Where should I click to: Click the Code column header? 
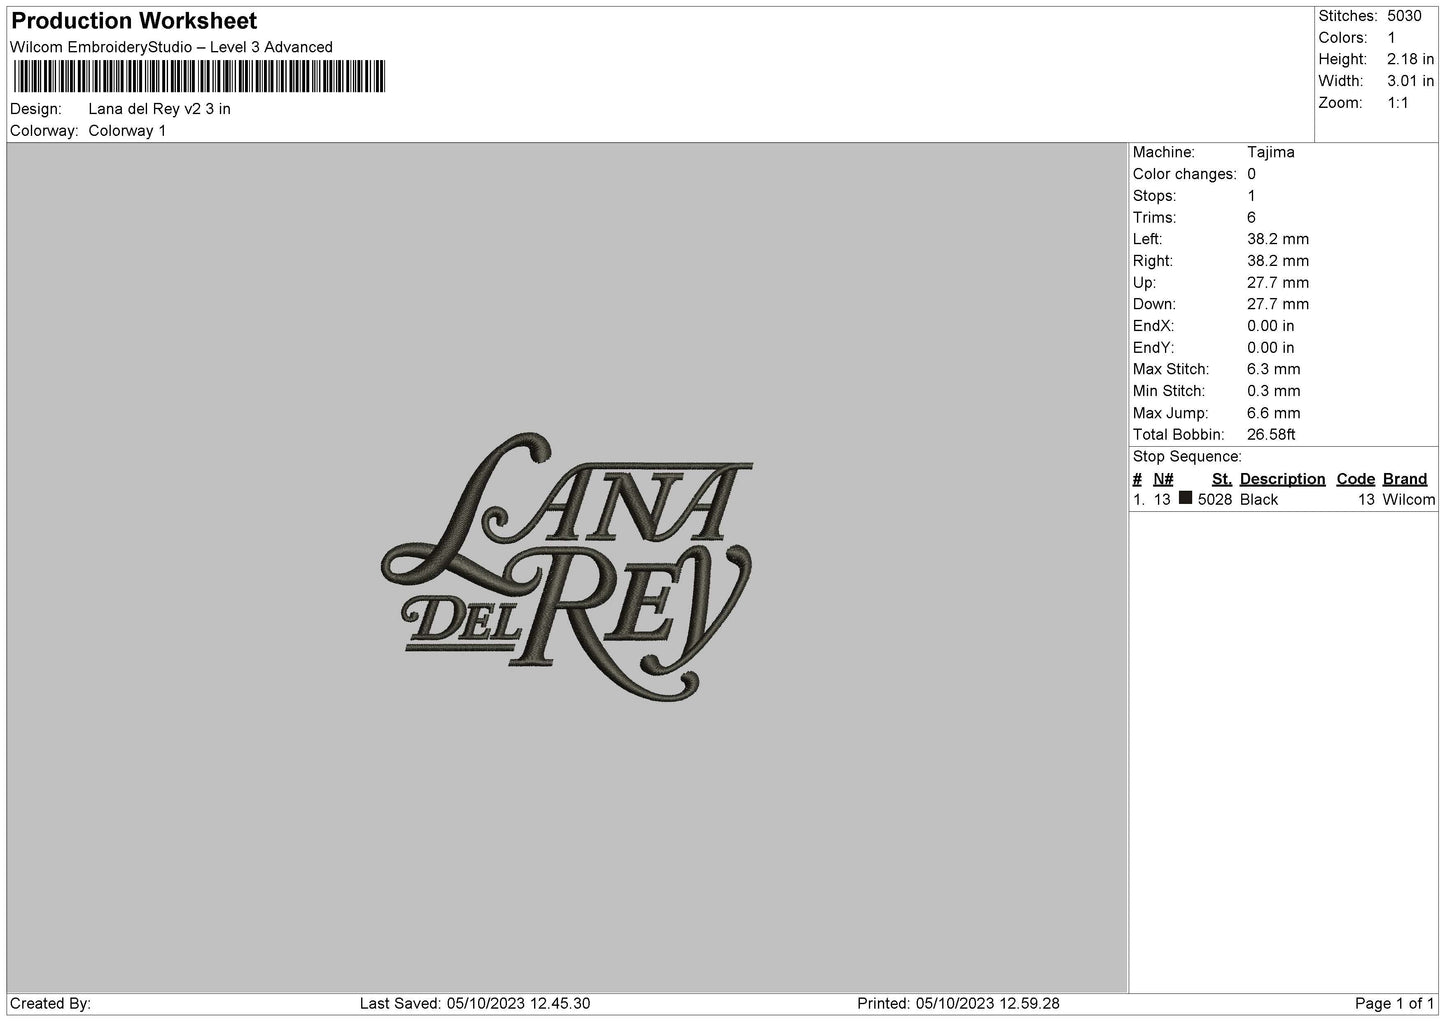[x=1356, y=479]
